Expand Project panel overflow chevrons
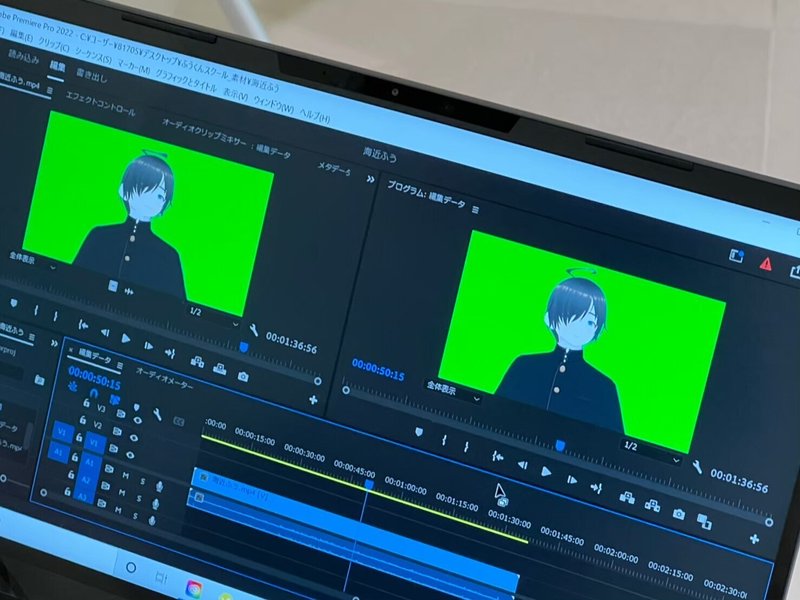This screenshot has height=600, width=800. coord(54,343)
